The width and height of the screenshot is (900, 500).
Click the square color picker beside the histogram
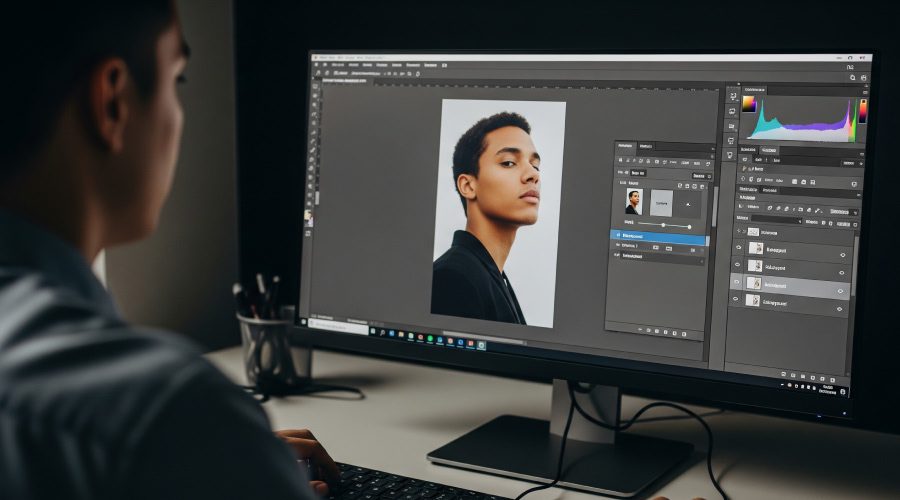749,104
